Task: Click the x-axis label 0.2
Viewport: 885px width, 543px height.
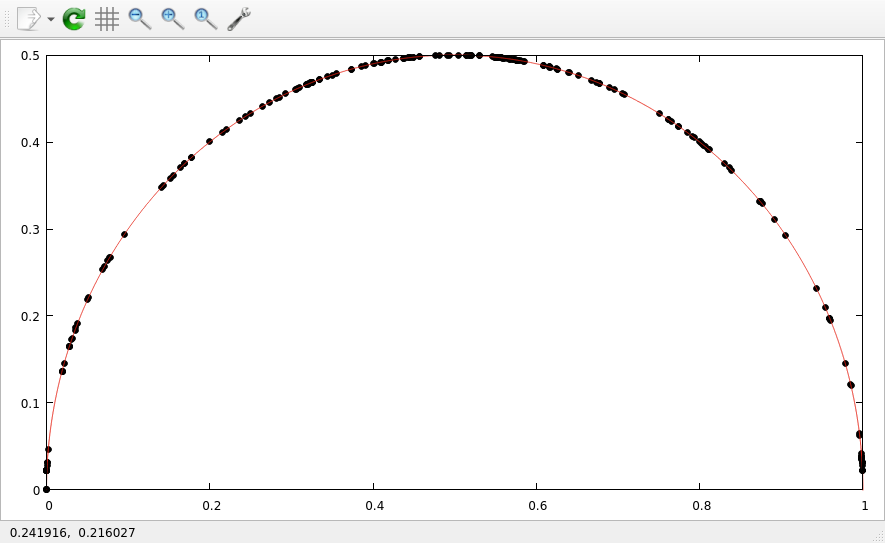Action: tap(212, 506)
